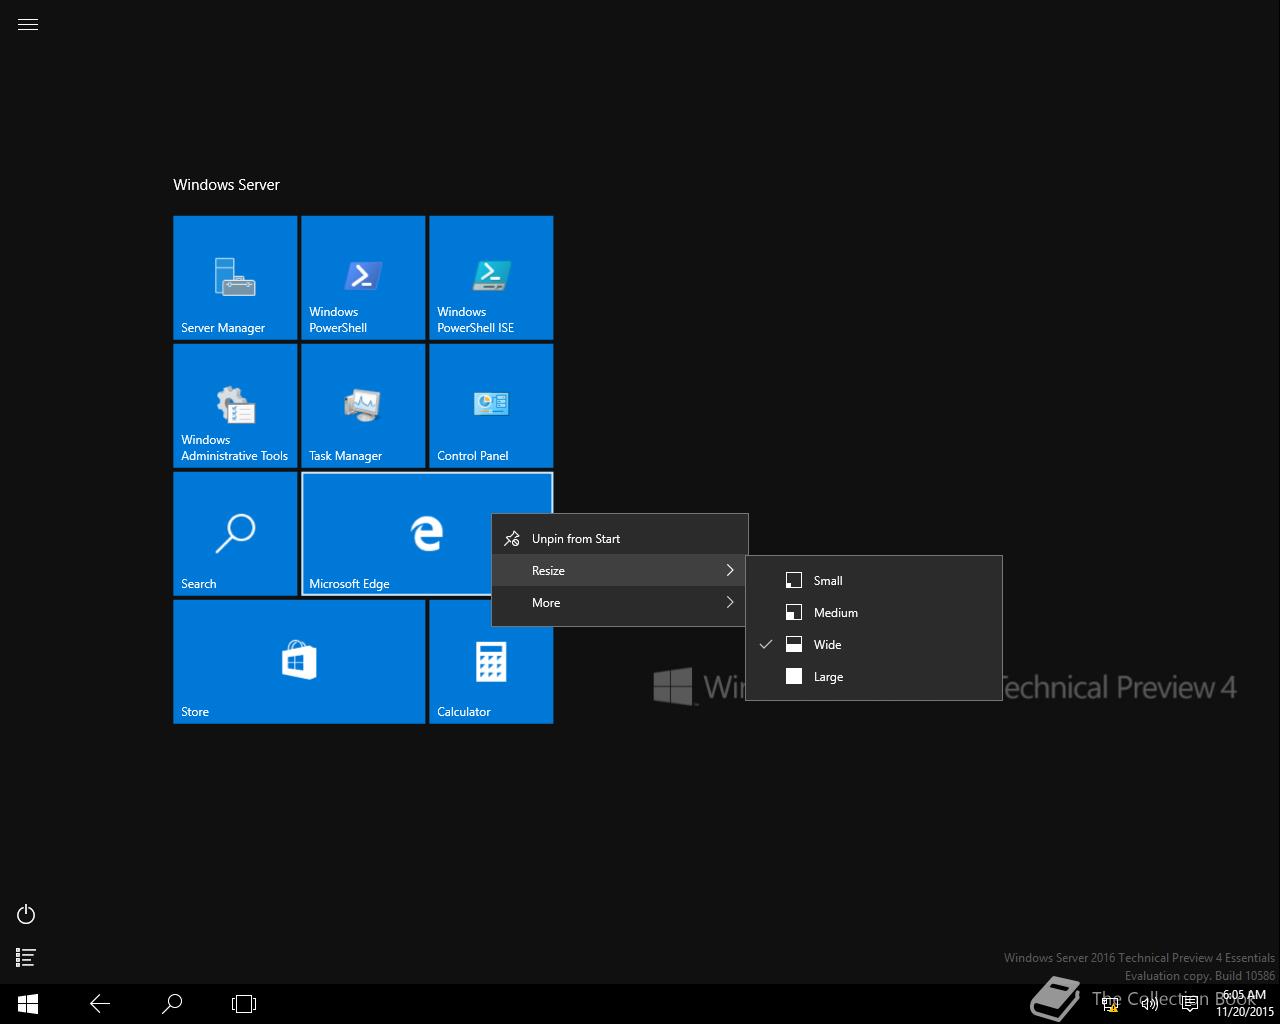Open the Server Manager tile
This screenshot has height=1024, width=1280.
[x=234, y=277]
